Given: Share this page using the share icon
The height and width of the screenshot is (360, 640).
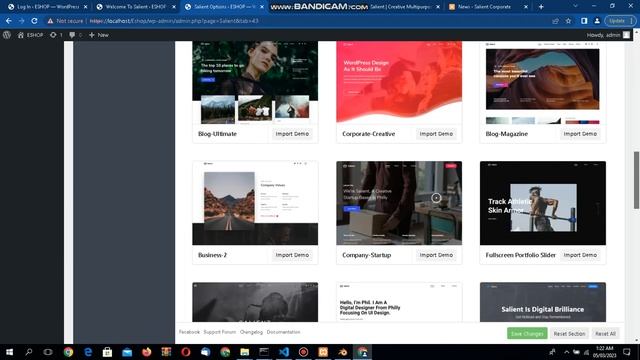Looking at the screenshot, I should pyautogui.click(x=556, y=21).
